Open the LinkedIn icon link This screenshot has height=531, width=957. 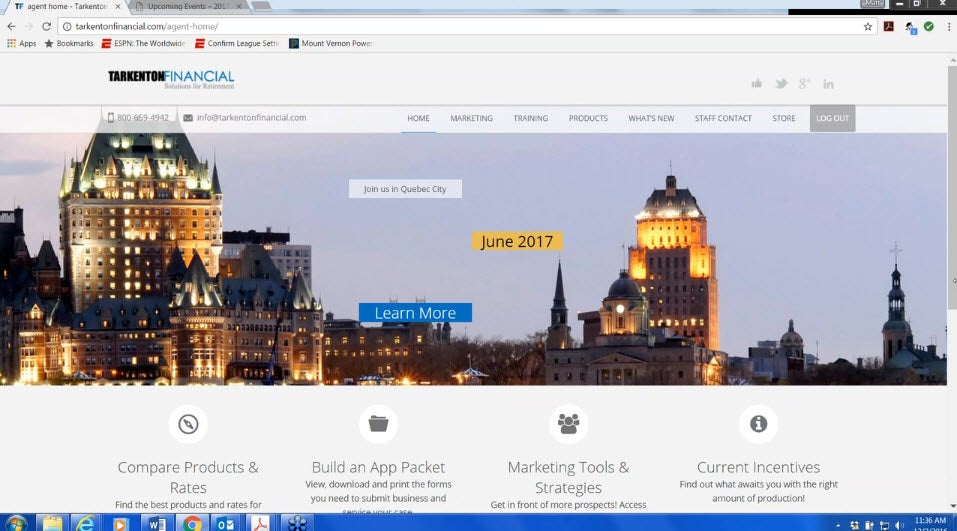point(828,84)
